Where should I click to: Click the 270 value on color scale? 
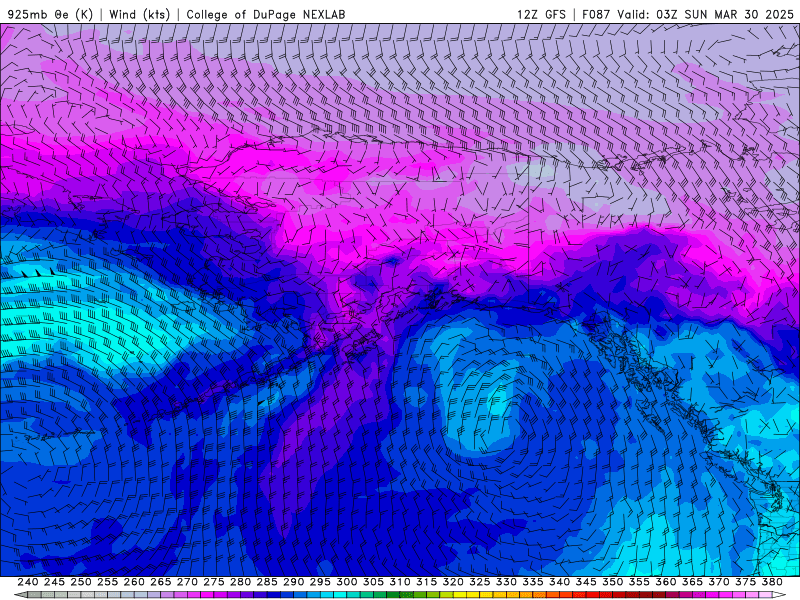187,582
